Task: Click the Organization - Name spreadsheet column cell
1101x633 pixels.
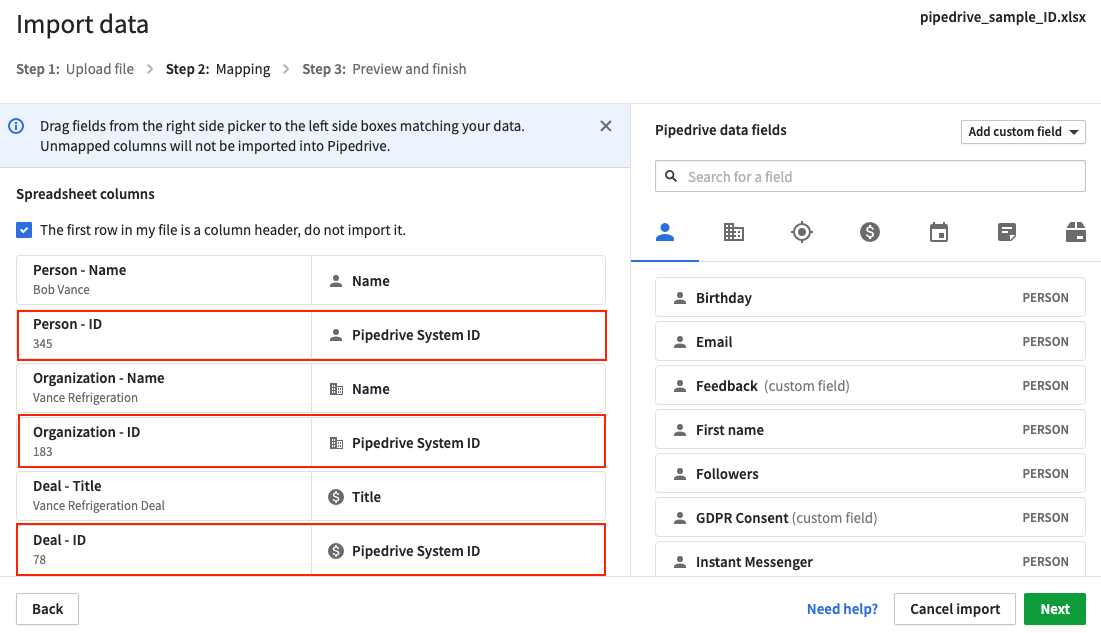Action: 164,389
